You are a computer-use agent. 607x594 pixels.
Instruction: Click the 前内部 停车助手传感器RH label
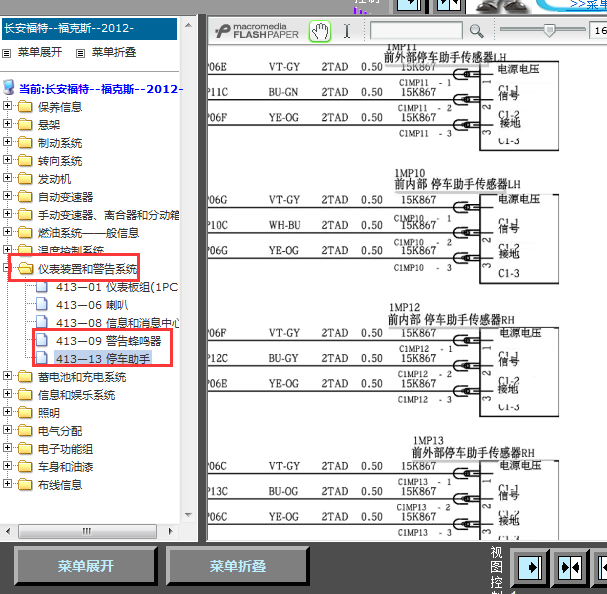click(x=451, y=319)
